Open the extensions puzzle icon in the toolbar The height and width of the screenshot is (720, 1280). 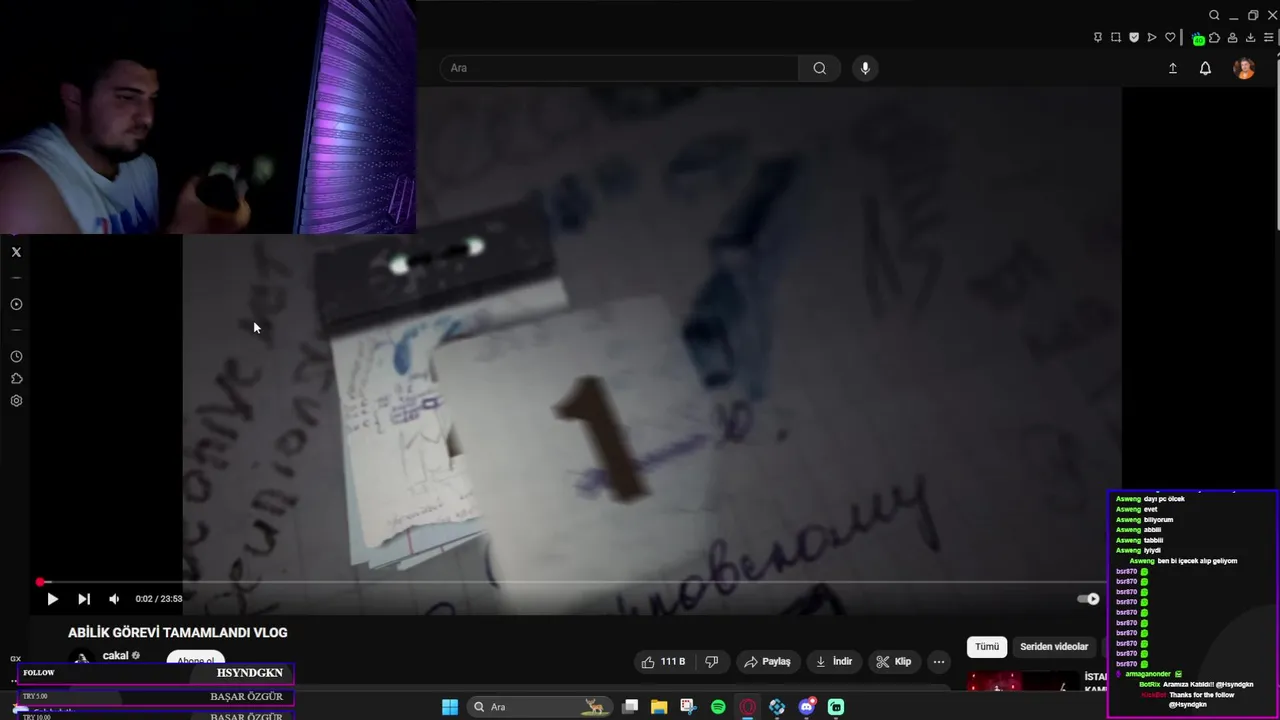[x=1214, y=38]
